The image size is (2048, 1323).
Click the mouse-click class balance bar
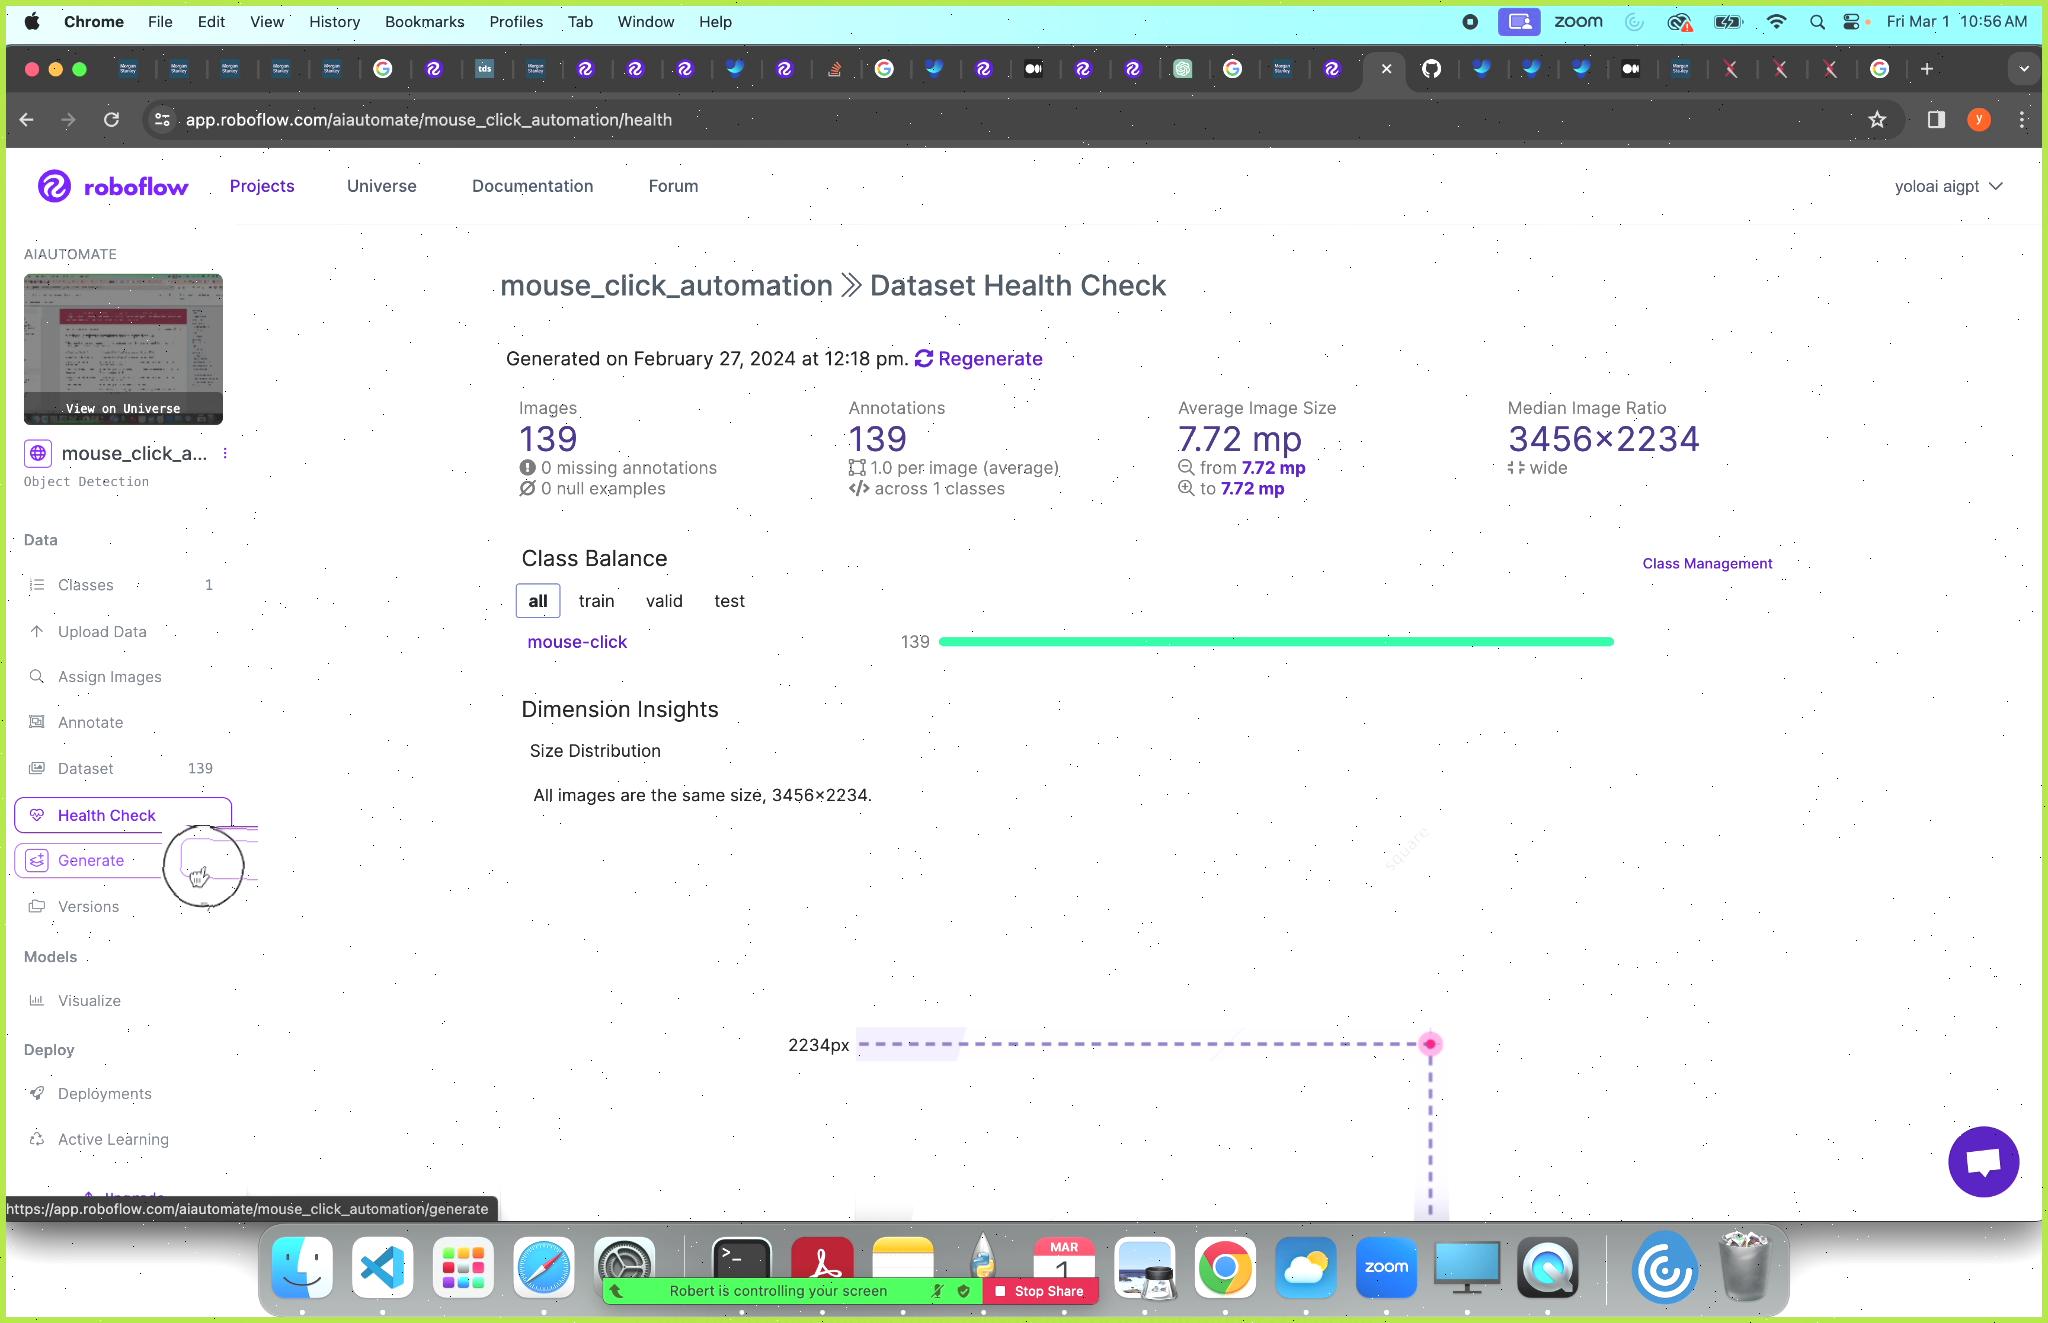[x=1276, y=642]
